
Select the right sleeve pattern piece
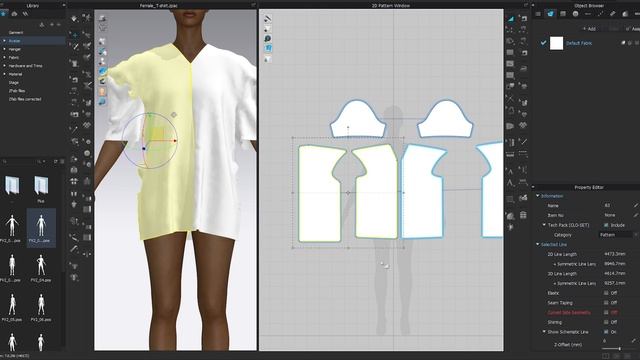tap(445, 120)
